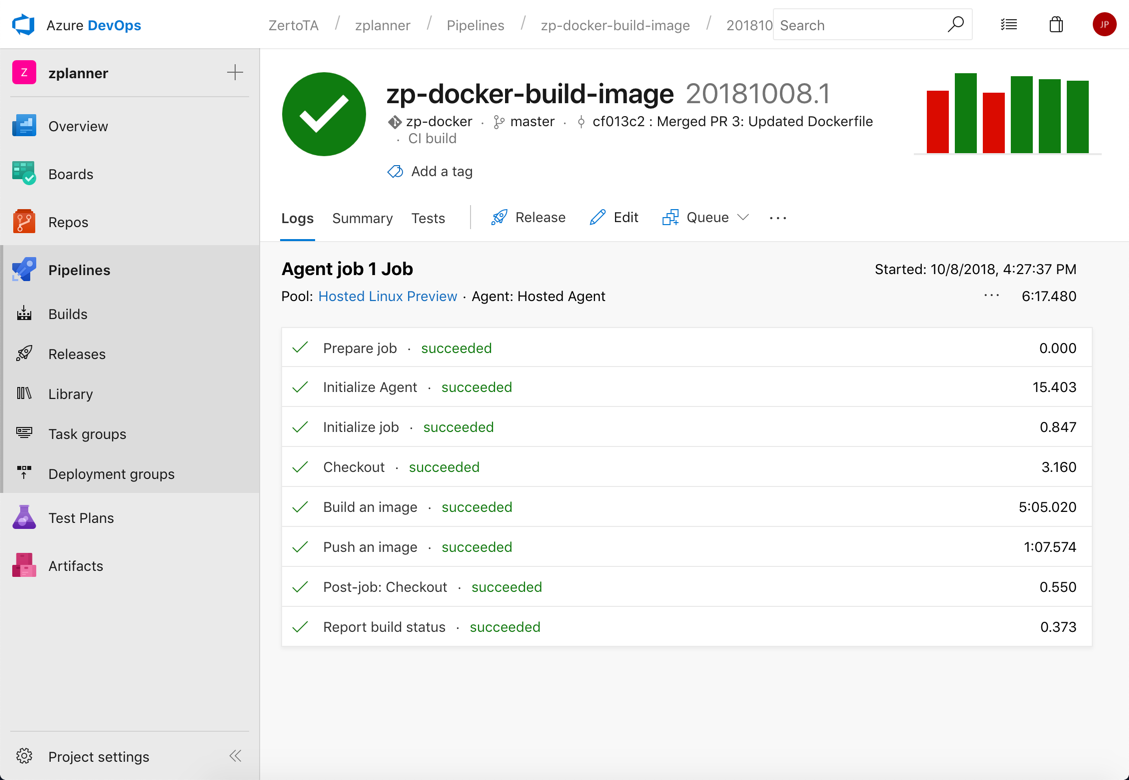1129x780 pixels.
Task: Select Deployment groups in the sidebar
Action: click(x=130, y=474)
